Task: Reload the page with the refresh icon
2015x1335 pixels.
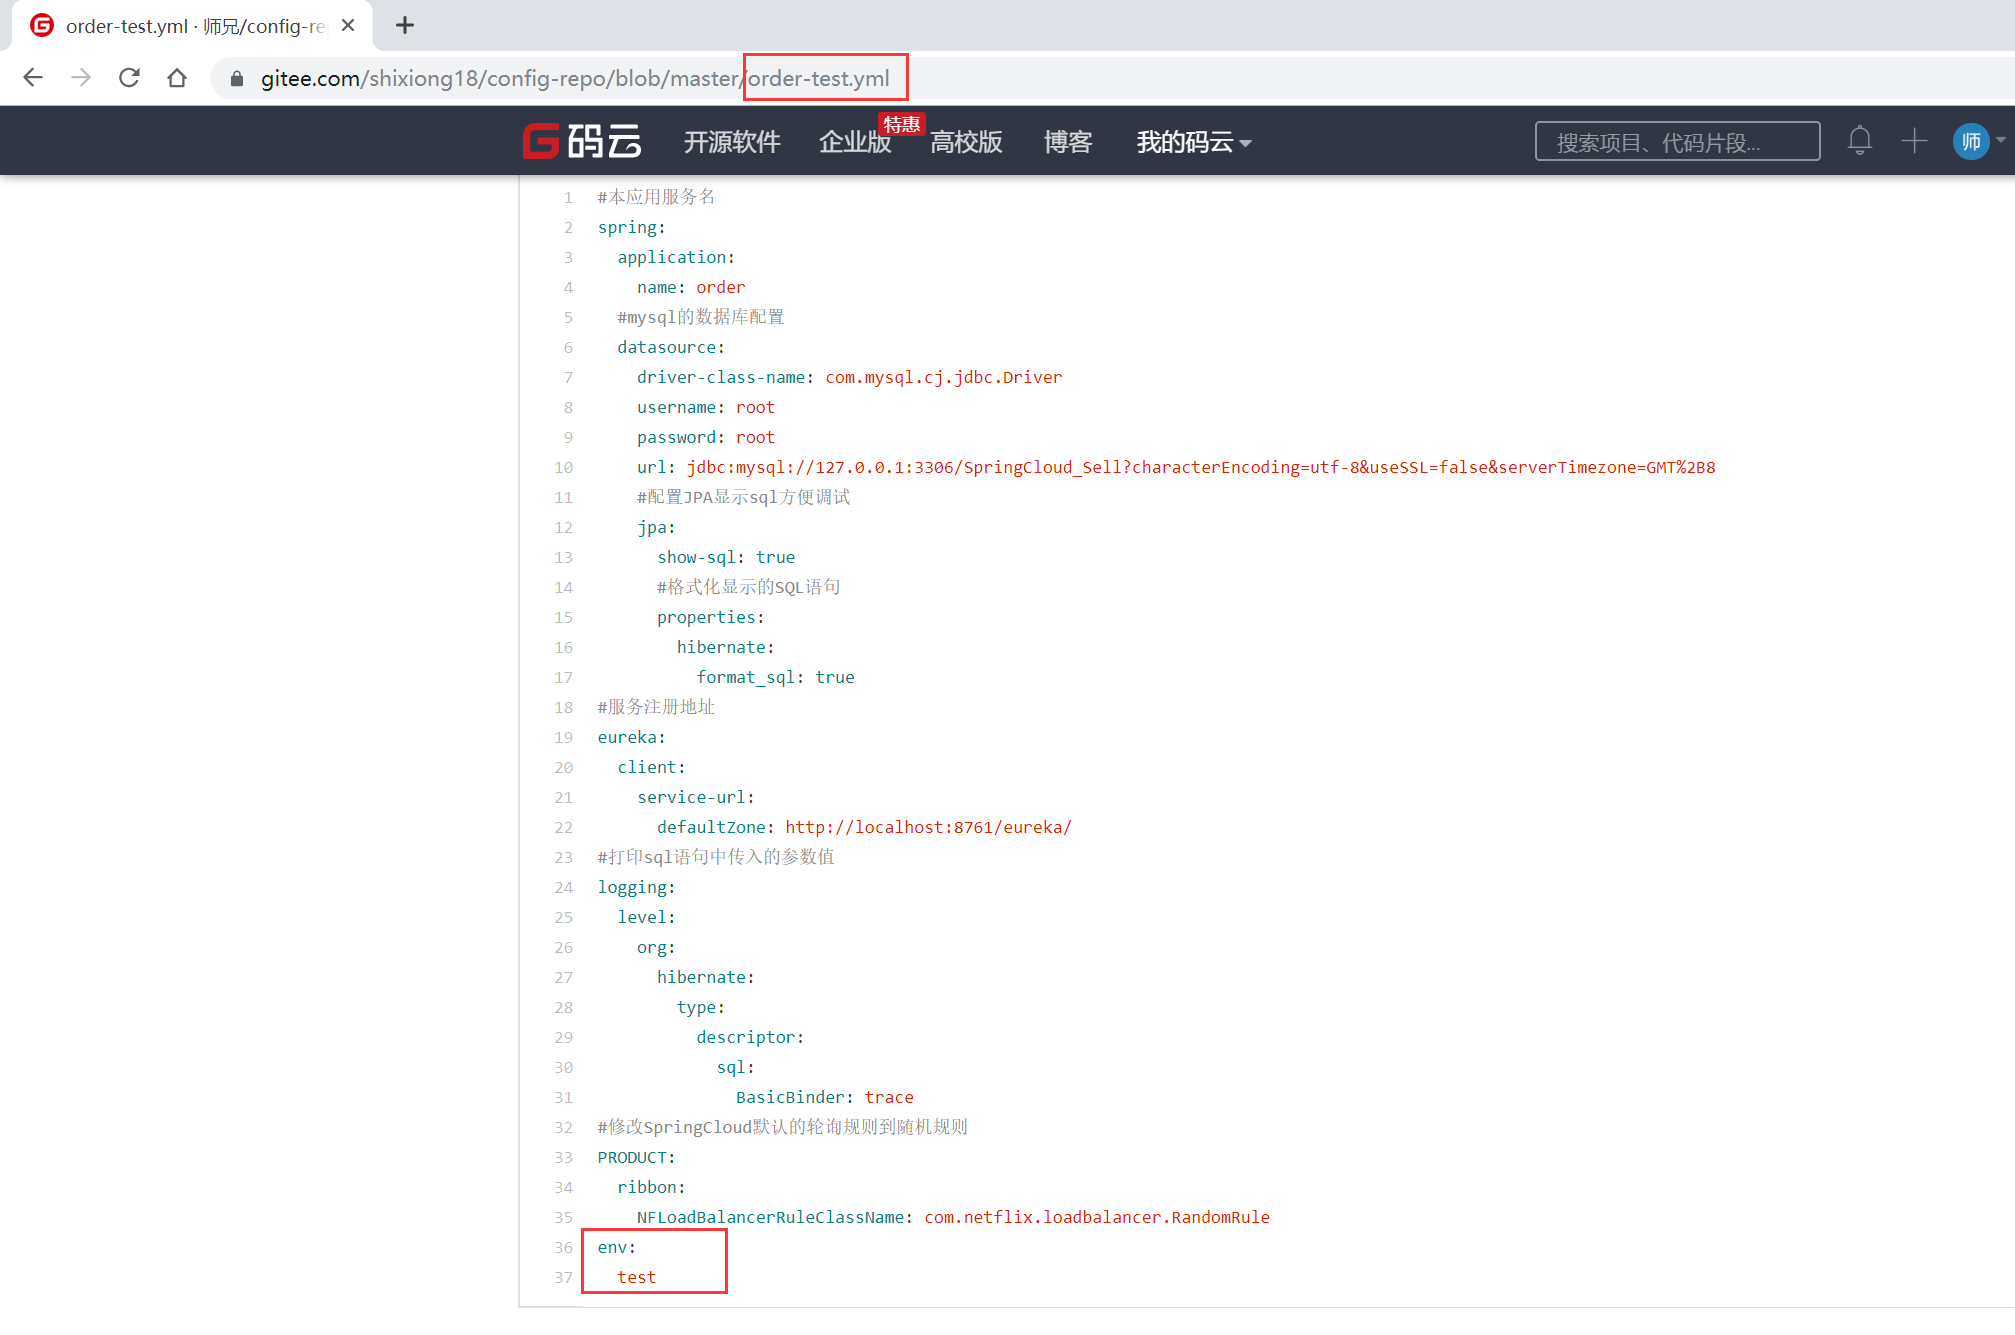Action: click(129, 78)
